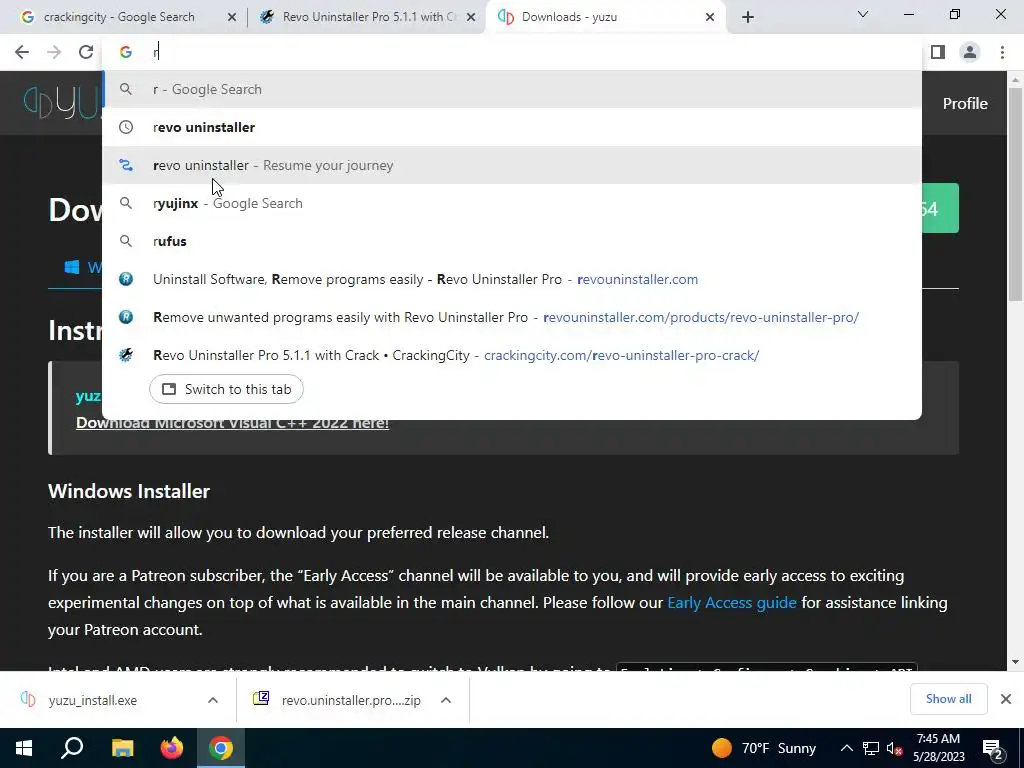Go back to the previous page

[x=22, y=52]
